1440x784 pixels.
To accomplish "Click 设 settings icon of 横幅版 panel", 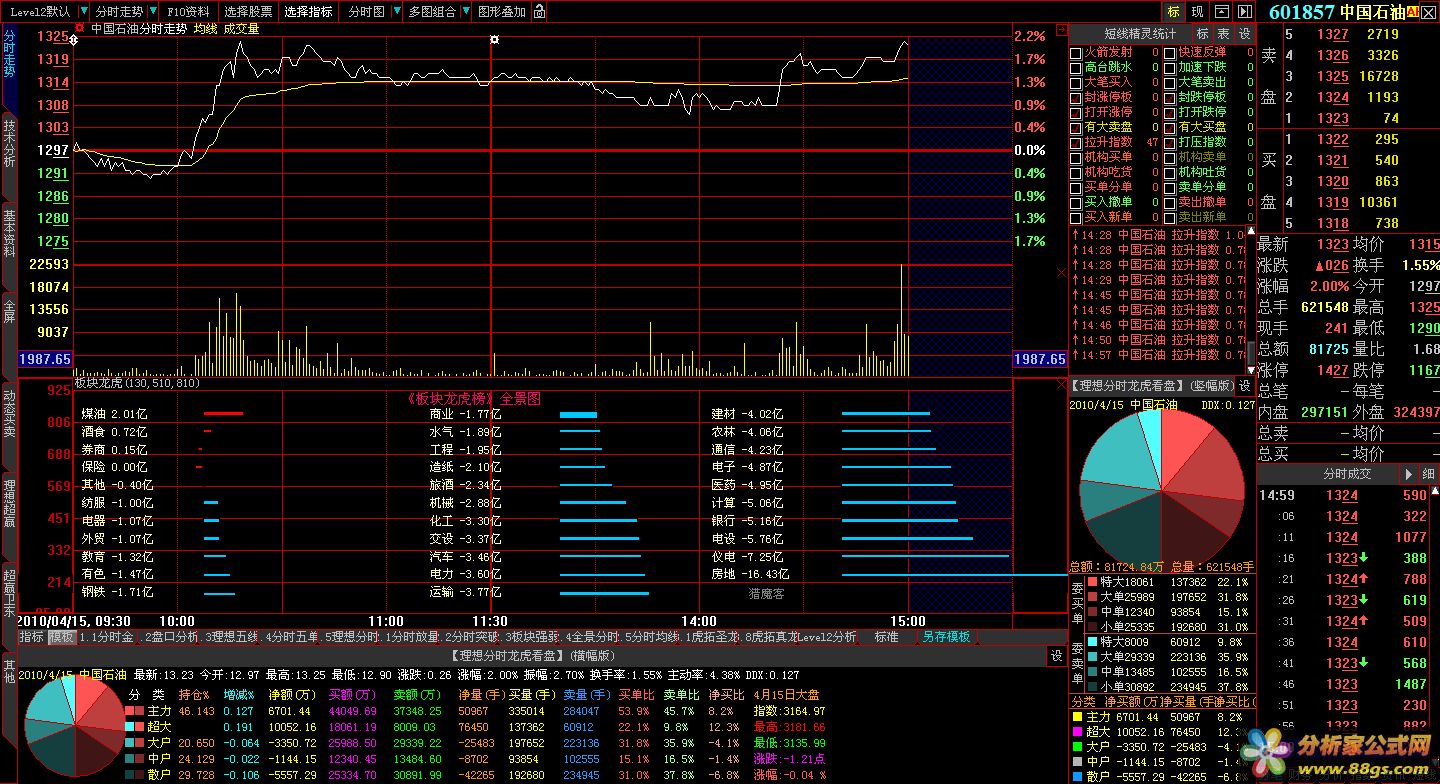I will click(x=1057, y=656).
